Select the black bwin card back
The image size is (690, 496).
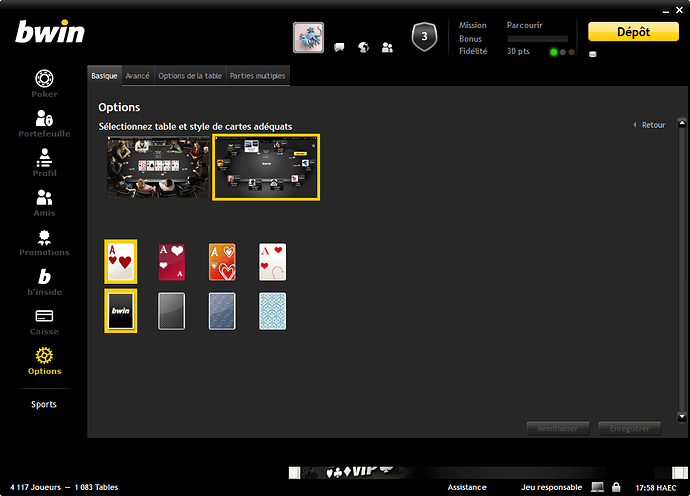click(121, 311)
